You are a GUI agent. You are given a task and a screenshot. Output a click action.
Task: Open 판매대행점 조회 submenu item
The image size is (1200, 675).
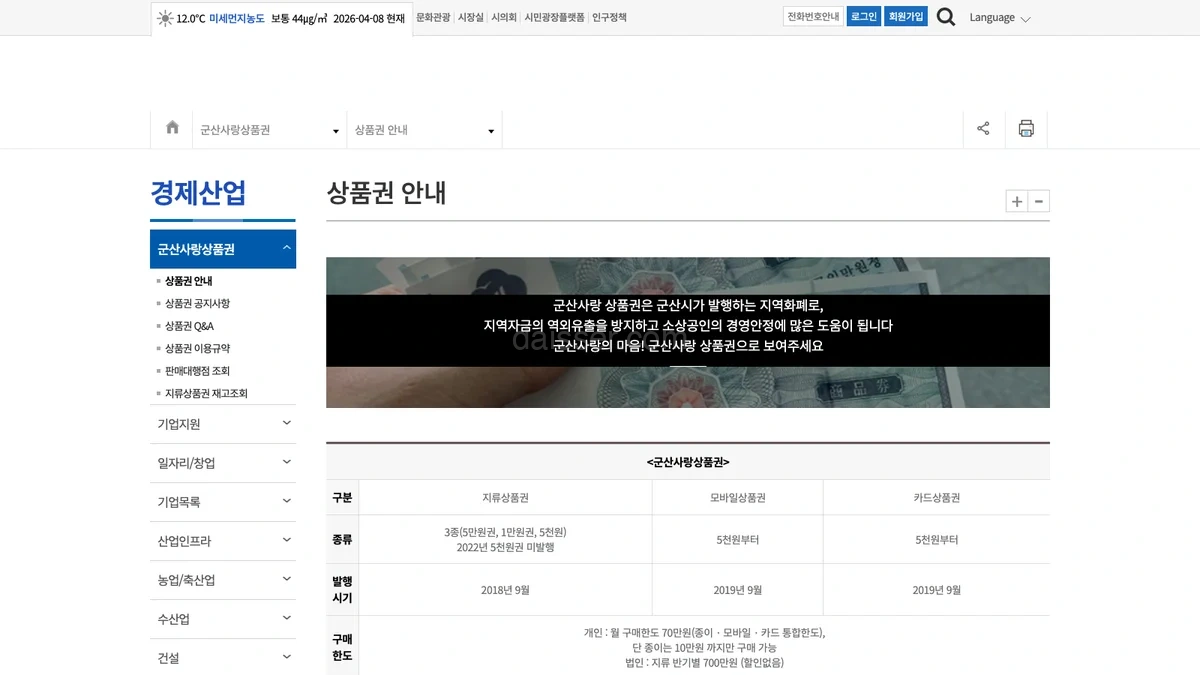pyautogui.click(x=197, y=371)
